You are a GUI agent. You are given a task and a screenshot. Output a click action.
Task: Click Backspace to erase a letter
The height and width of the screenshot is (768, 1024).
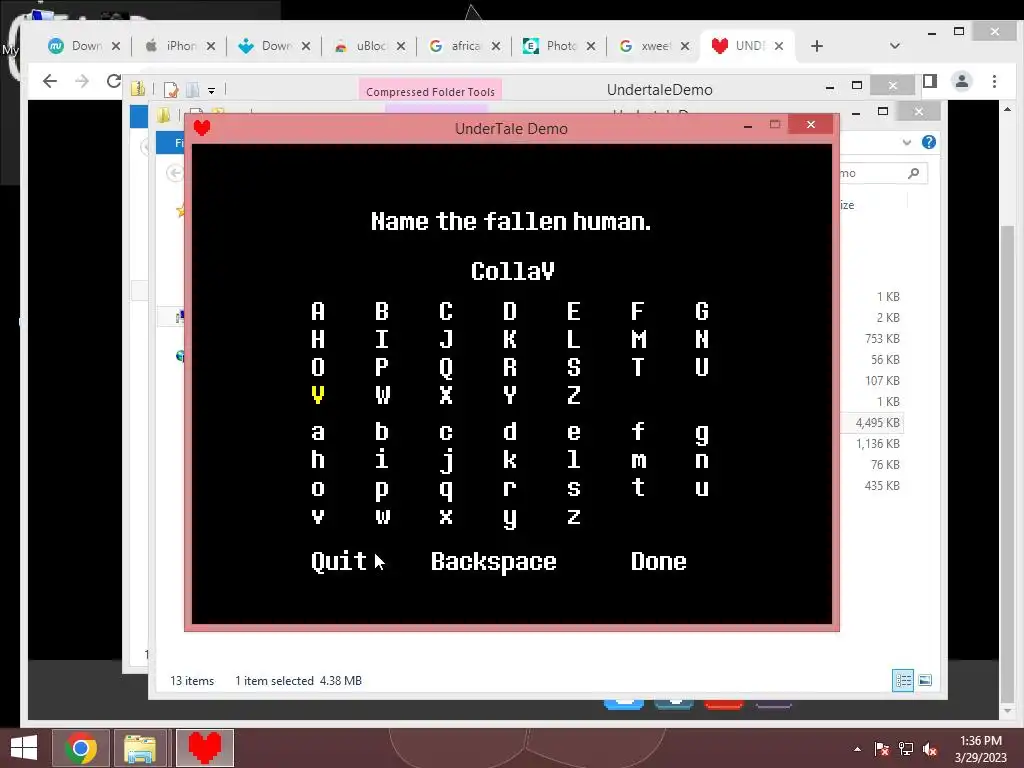494,562
